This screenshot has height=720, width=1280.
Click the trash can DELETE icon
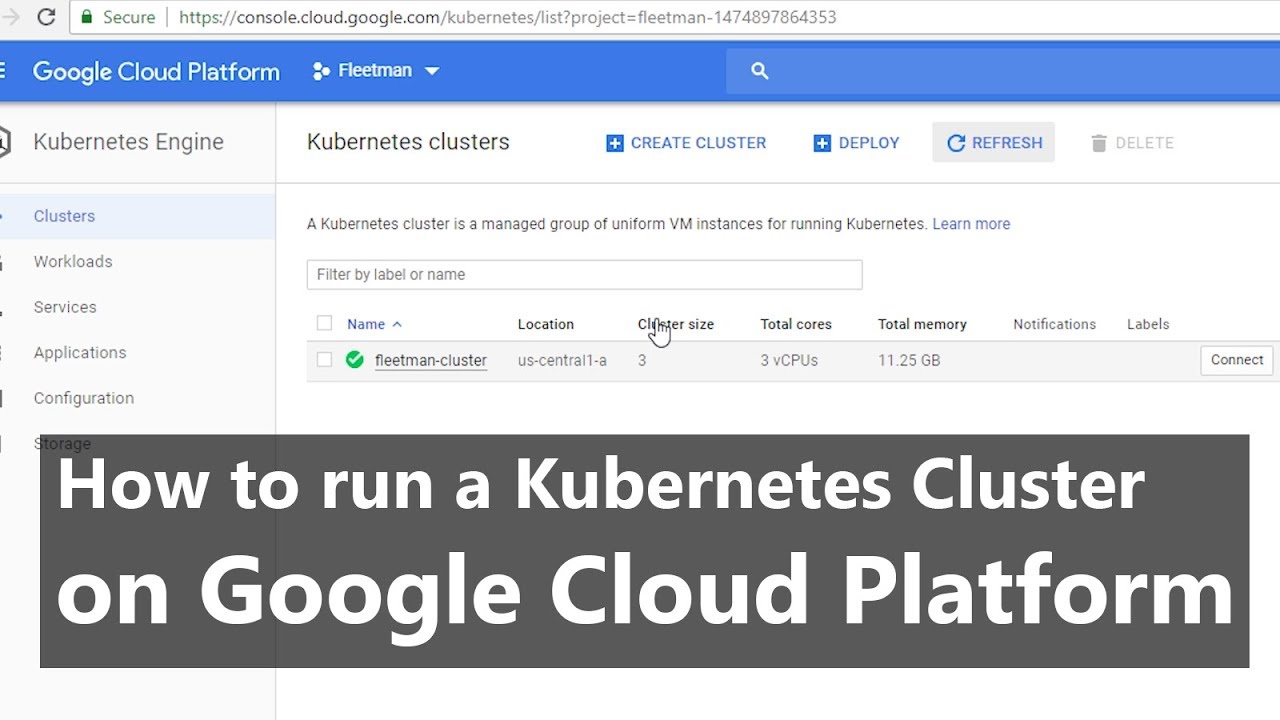click(1099, 143)
